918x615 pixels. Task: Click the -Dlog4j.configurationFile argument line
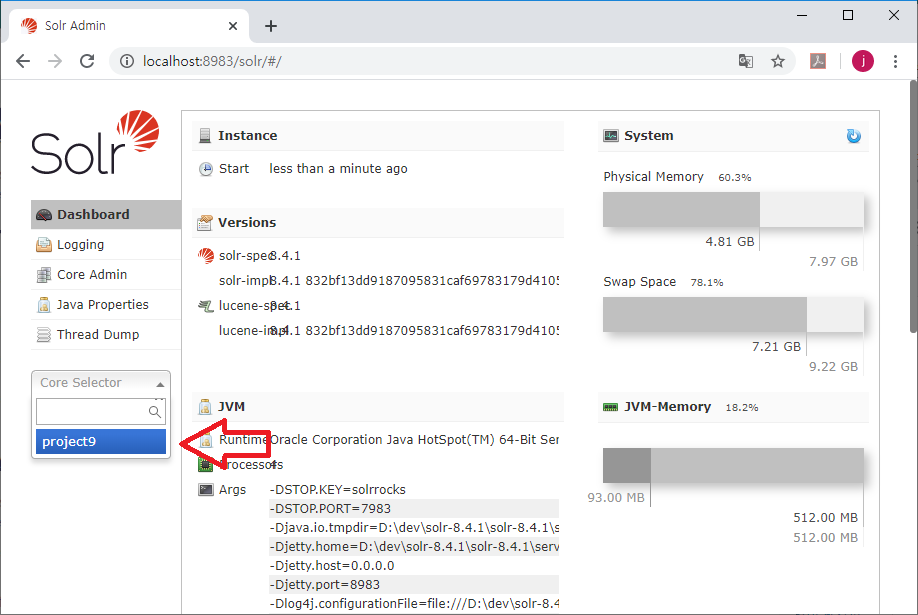click(413, 603)
